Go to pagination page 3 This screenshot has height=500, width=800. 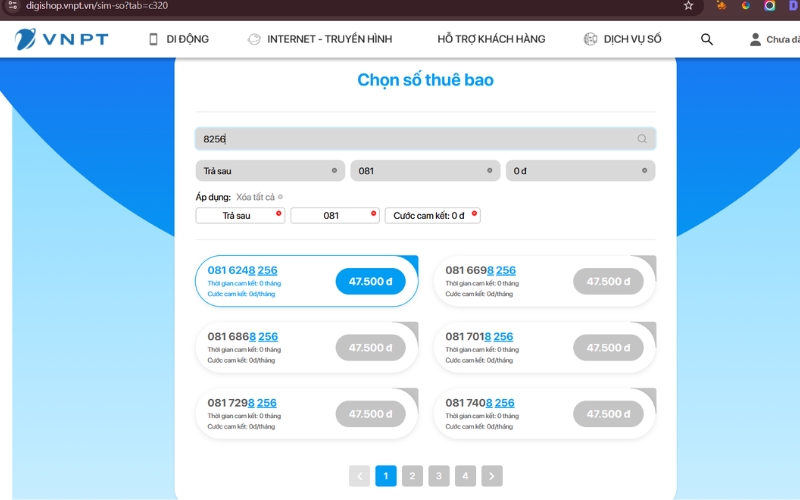point(439,476)
